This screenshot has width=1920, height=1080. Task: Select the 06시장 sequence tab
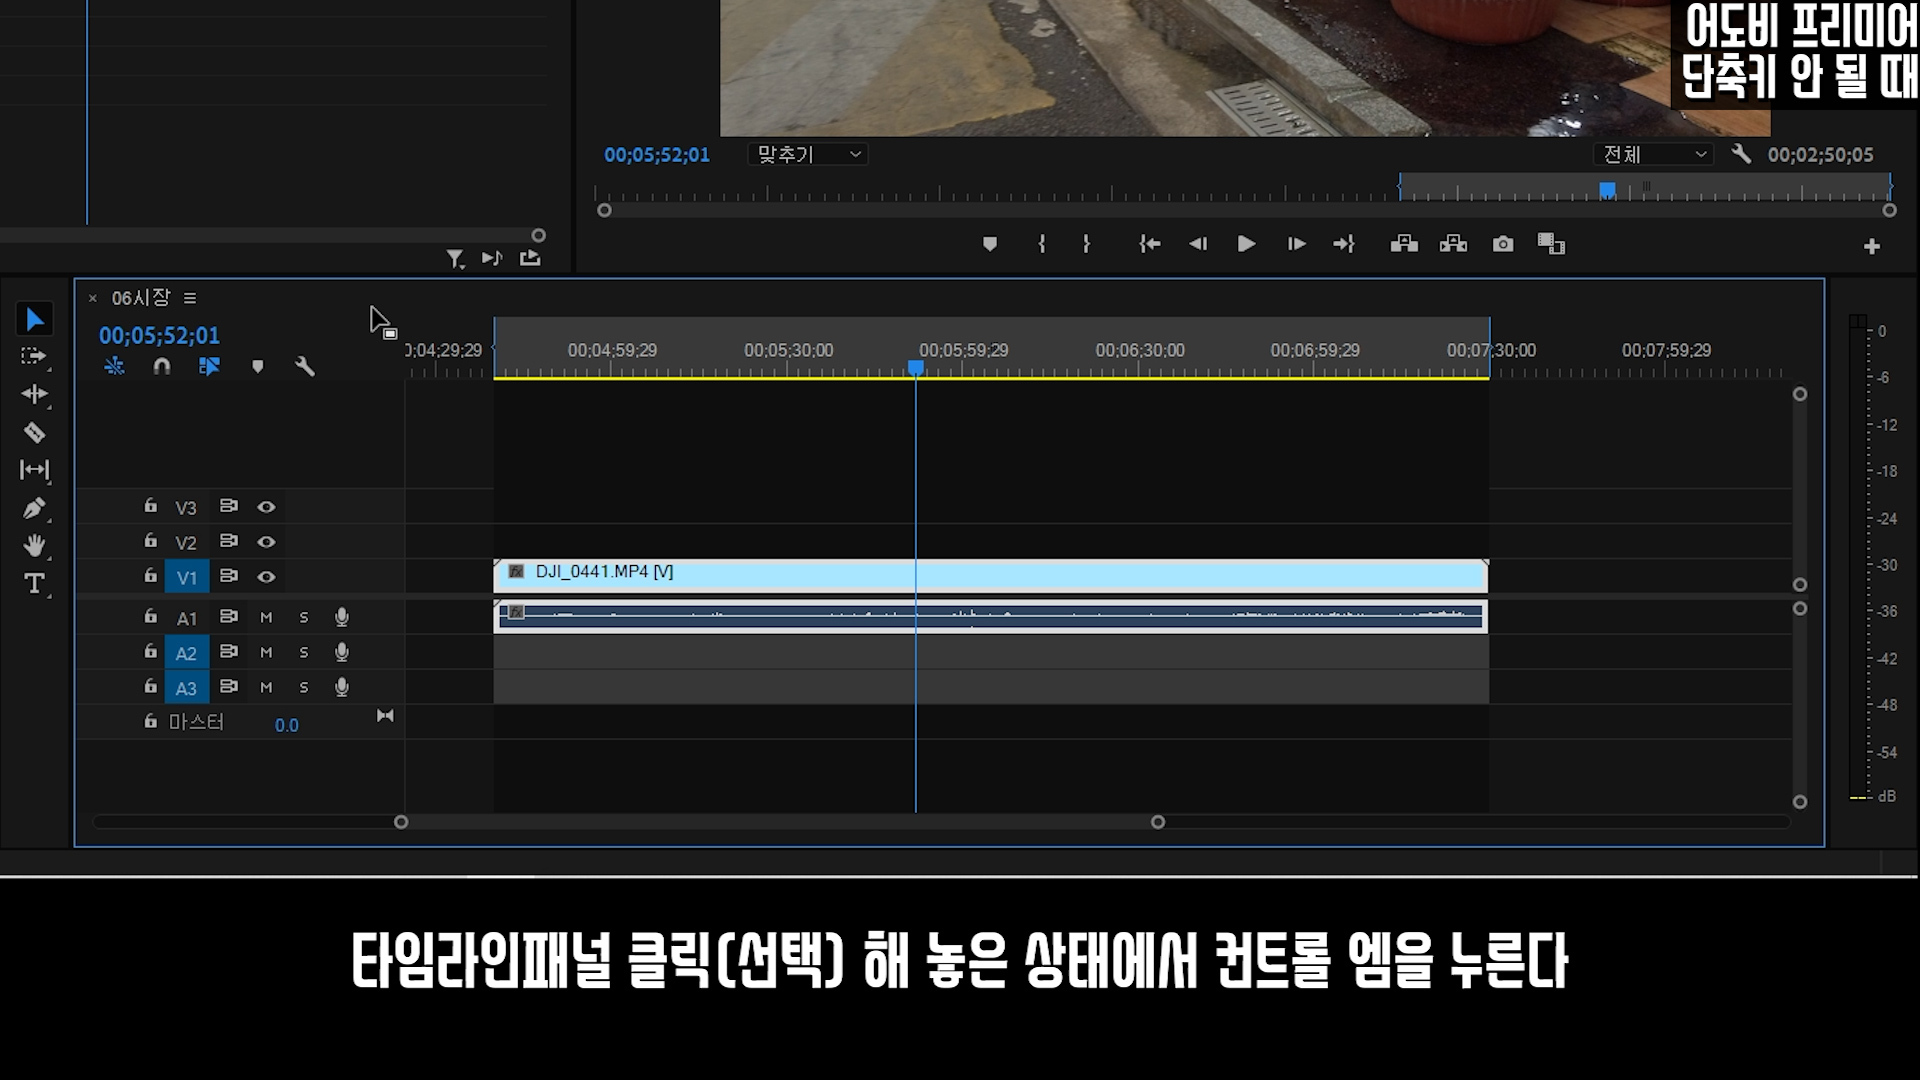tap(140, 298)
